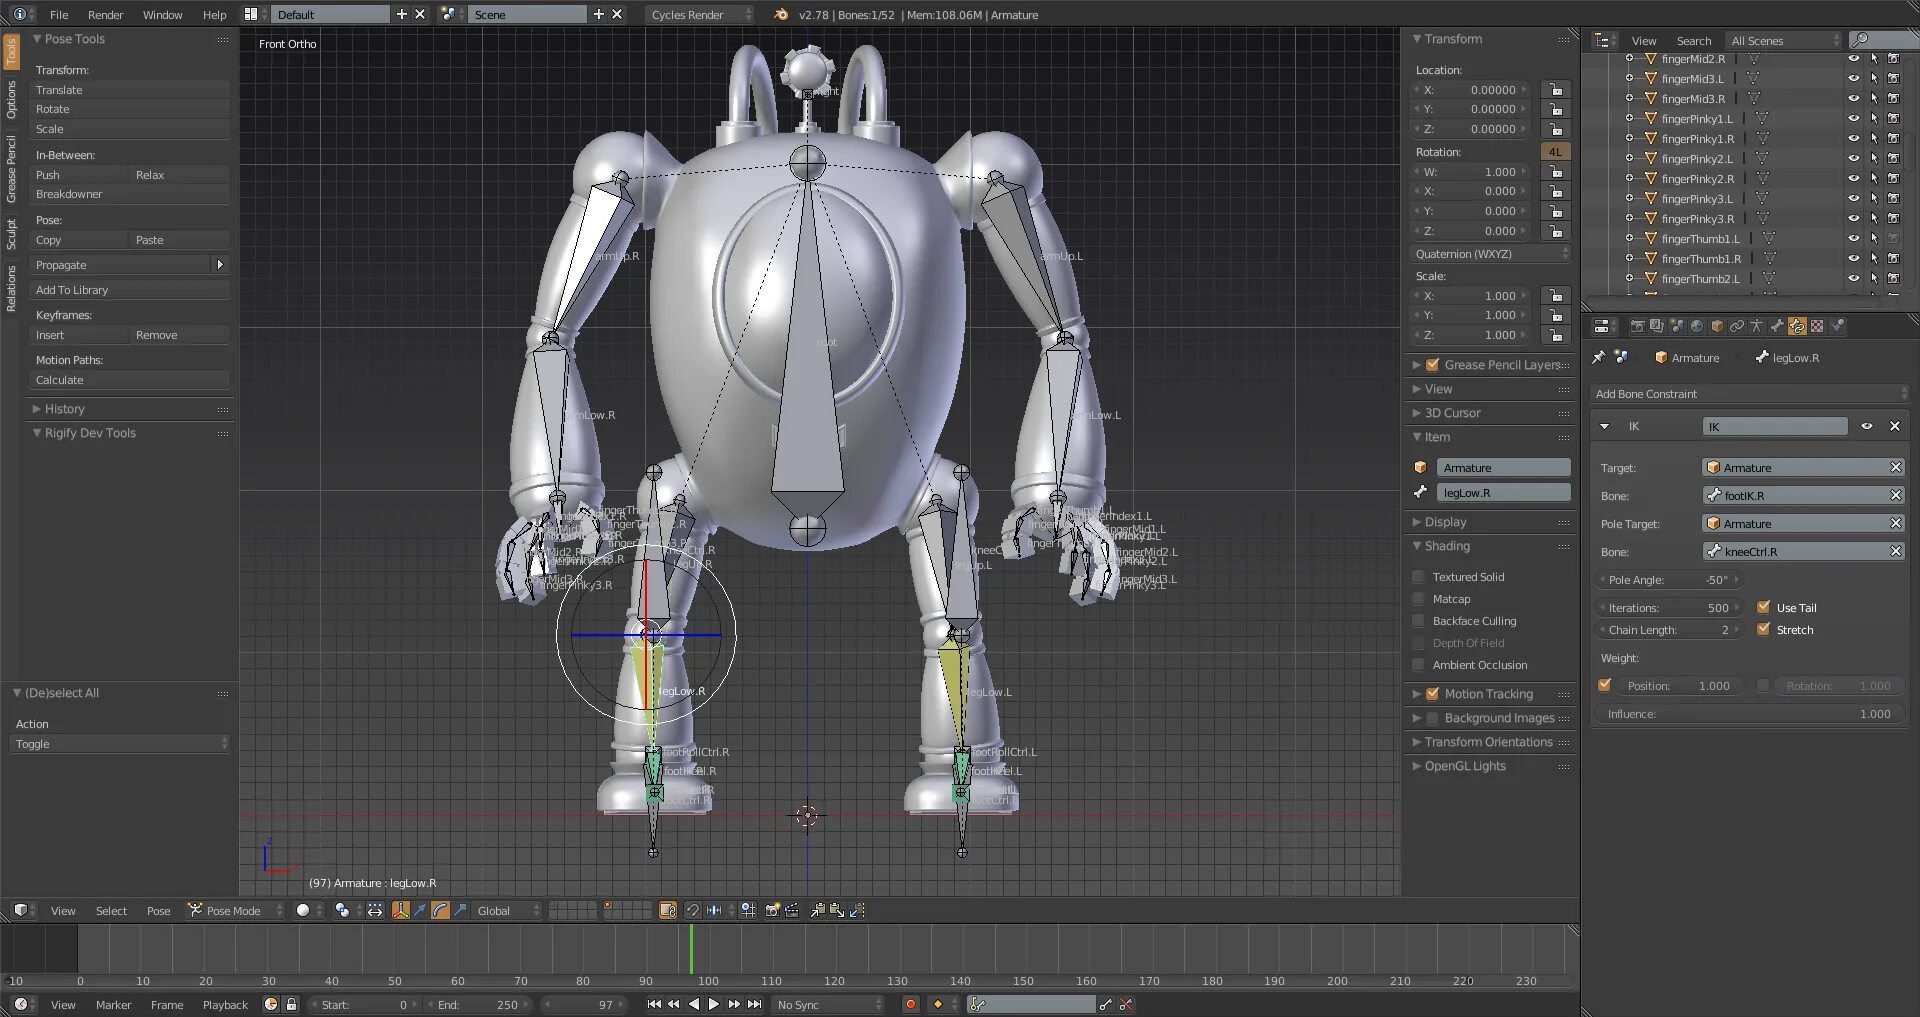Open the Cycles Render engine dropdown
The image size is (1920, 1017).
point(699,14)
